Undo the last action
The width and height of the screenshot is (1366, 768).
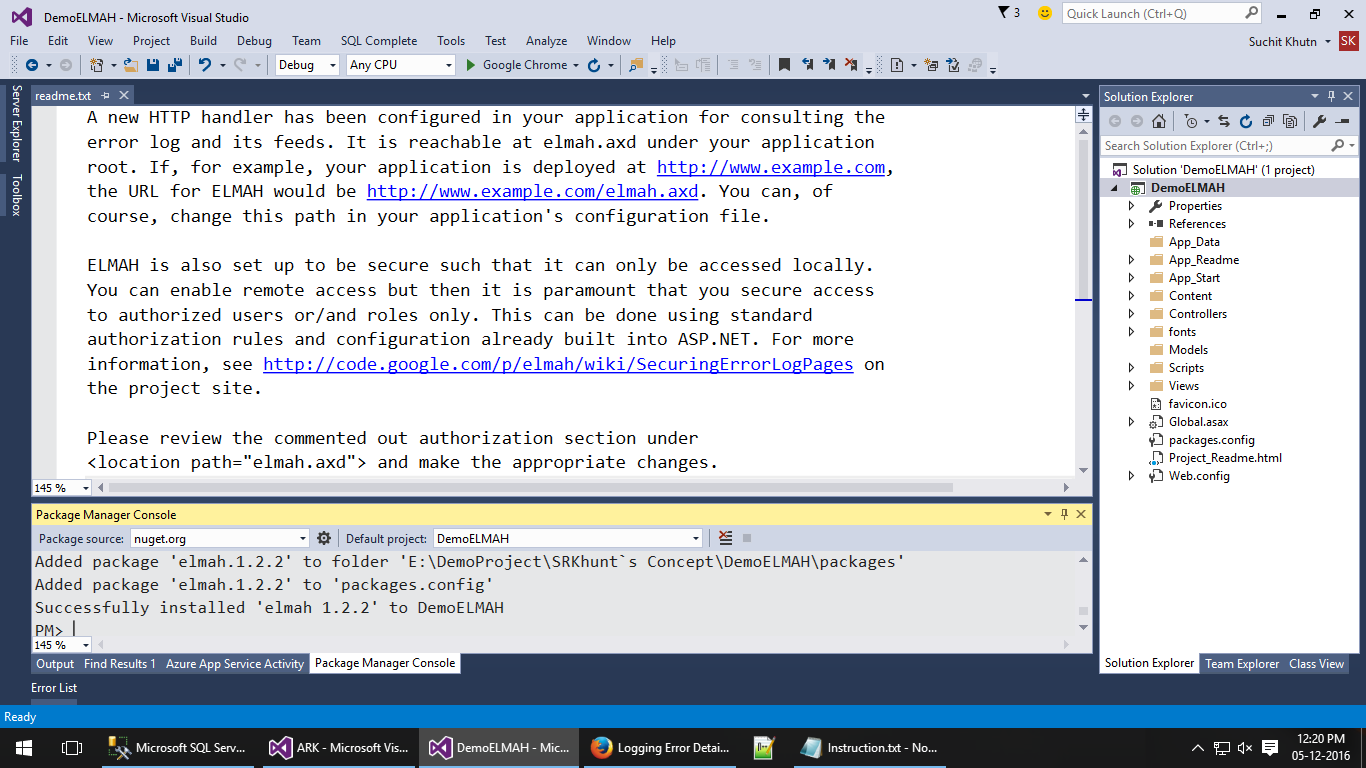pos(204,65)
